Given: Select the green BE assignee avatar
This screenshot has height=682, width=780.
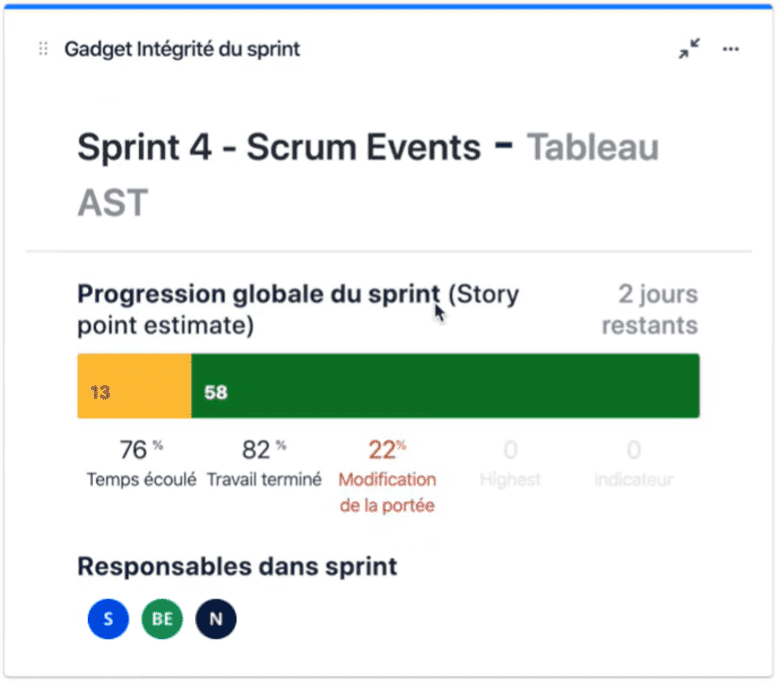Looking at the screenshot, I should (x=162, y=619).
